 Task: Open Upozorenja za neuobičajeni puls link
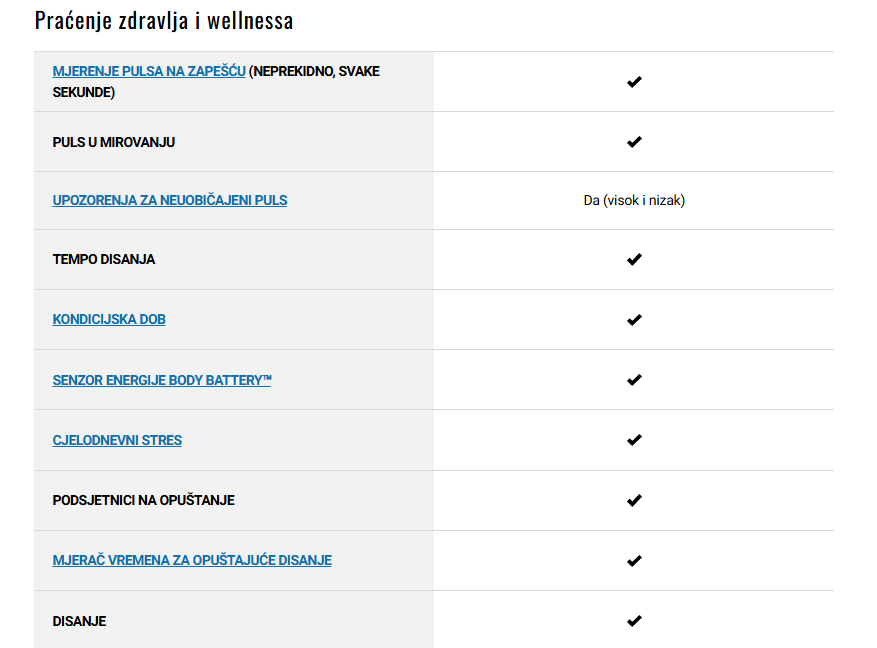169,200
